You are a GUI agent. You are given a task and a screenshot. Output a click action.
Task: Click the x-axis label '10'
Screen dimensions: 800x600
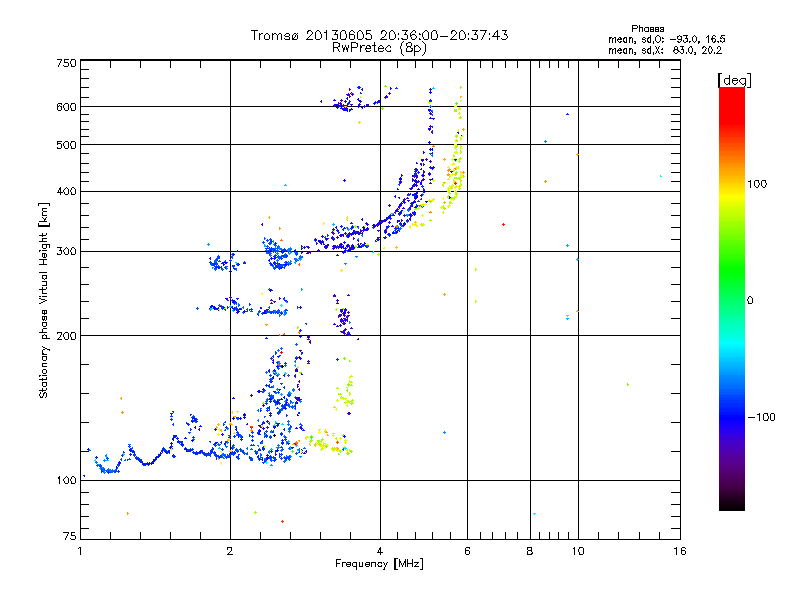(578, 551)
